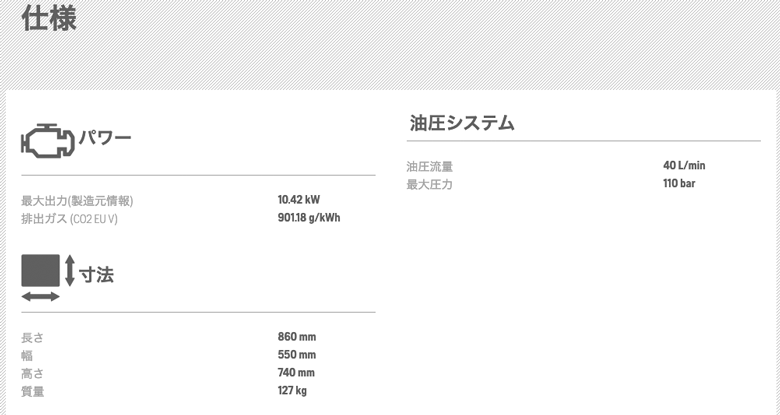Click the 740 mm height value

click(x=297, y=373)
